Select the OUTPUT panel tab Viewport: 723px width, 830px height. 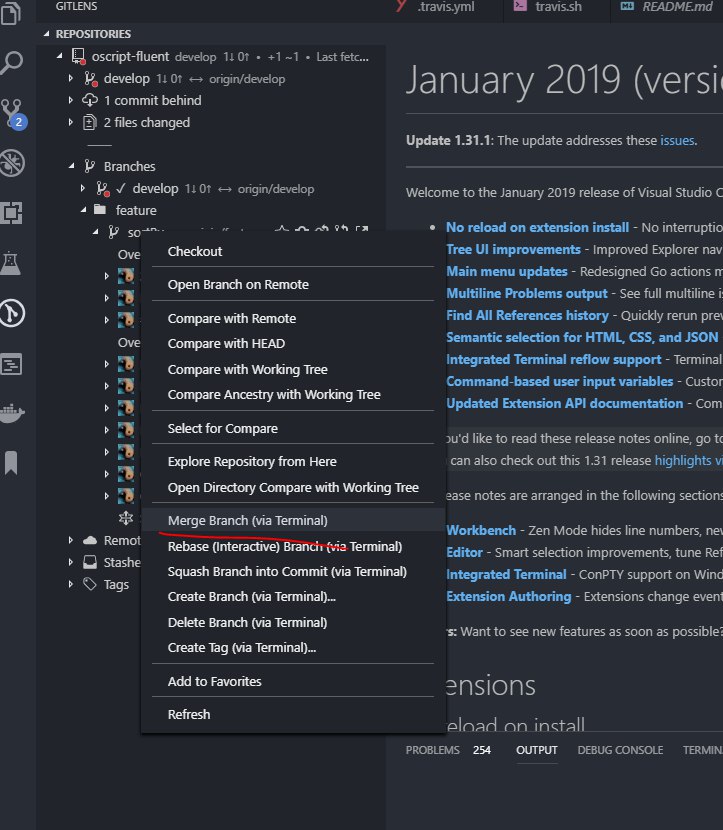click(x=537, y=750)
